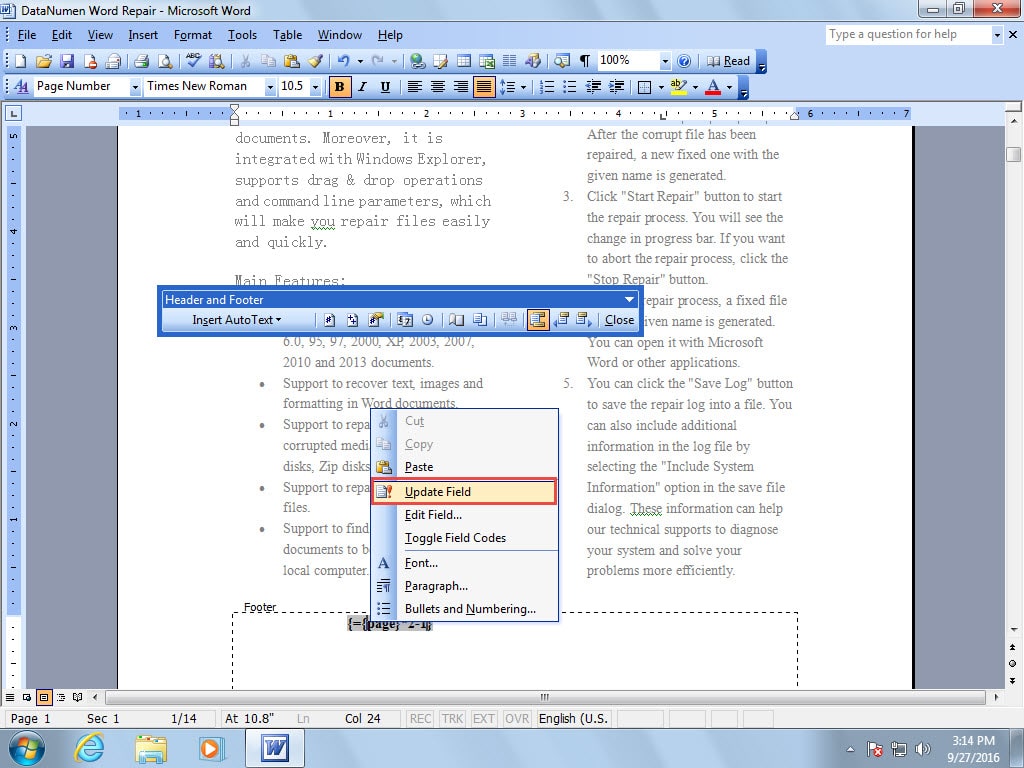This screenshot has width=1024, height=768.
Task: Click the Save floppy disk icon
Action: coord(68,62)
